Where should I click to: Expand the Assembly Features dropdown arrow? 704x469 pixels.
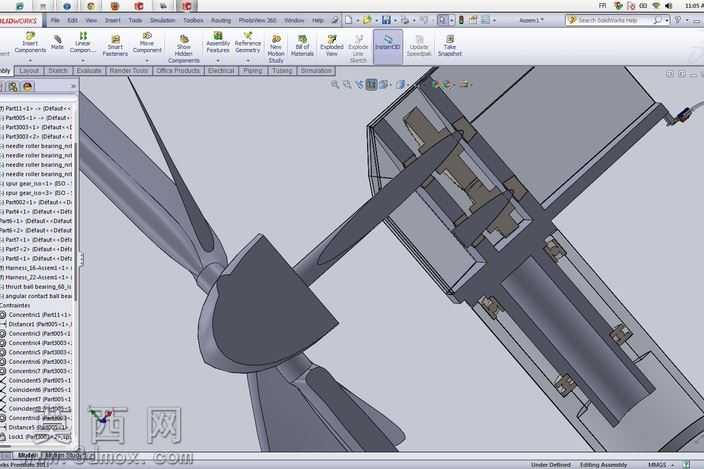click(x=218, y=60)
